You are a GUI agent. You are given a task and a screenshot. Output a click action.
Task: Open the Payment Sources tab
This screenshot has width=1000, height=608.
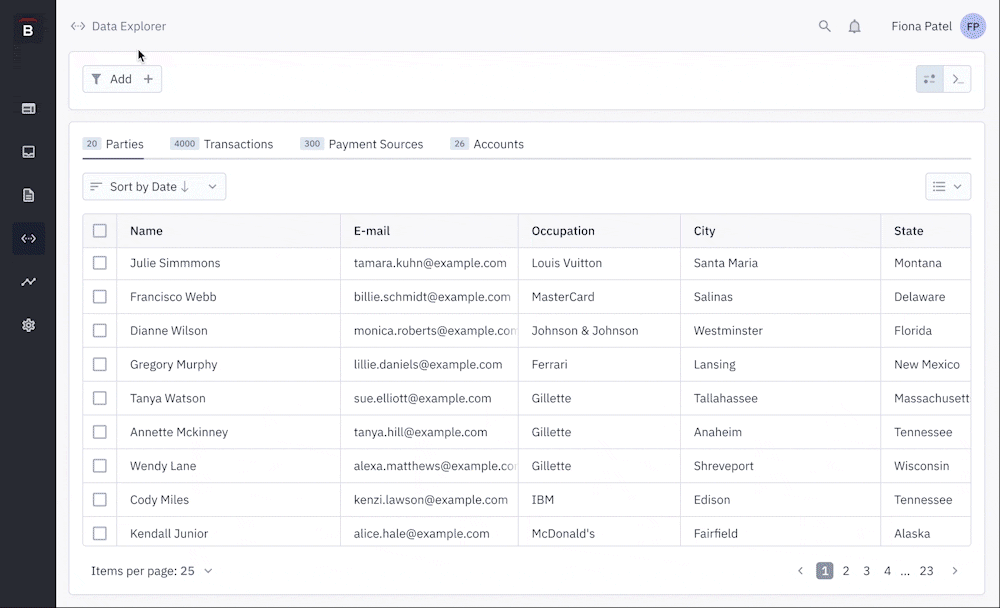point(362,144)
